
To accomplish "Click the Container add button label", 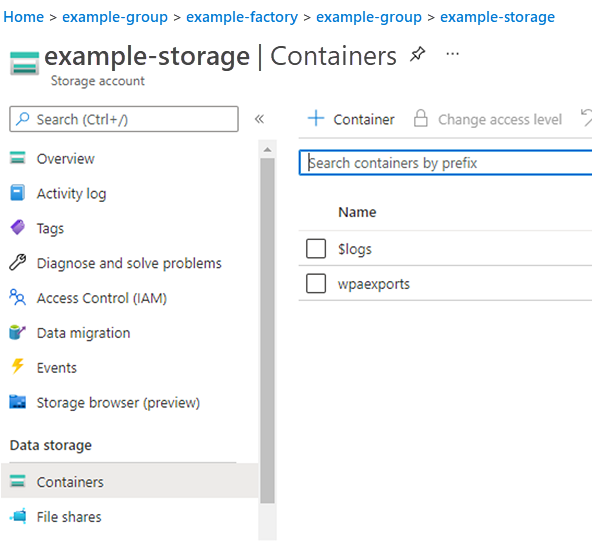I will 364,119.
